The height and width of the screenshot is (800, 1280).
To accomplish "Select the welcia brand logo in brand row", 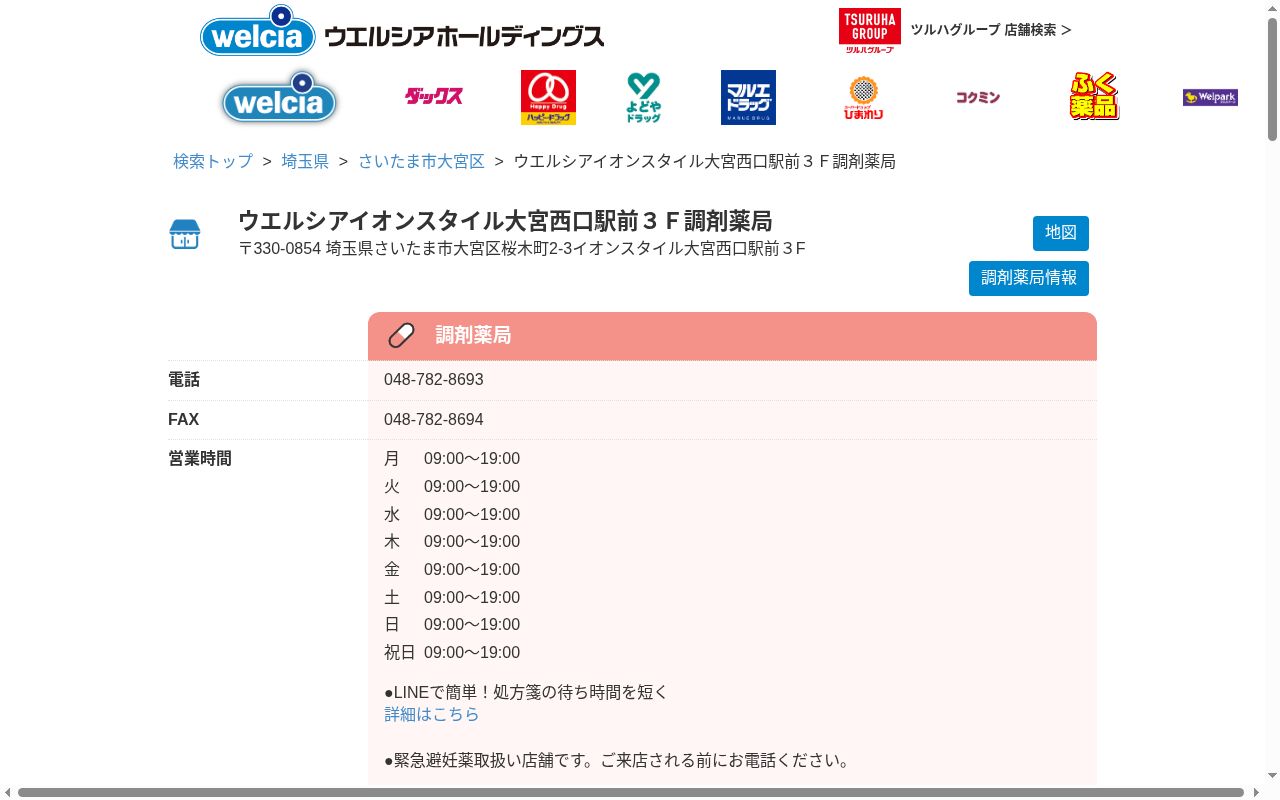I will pos(279,97).
